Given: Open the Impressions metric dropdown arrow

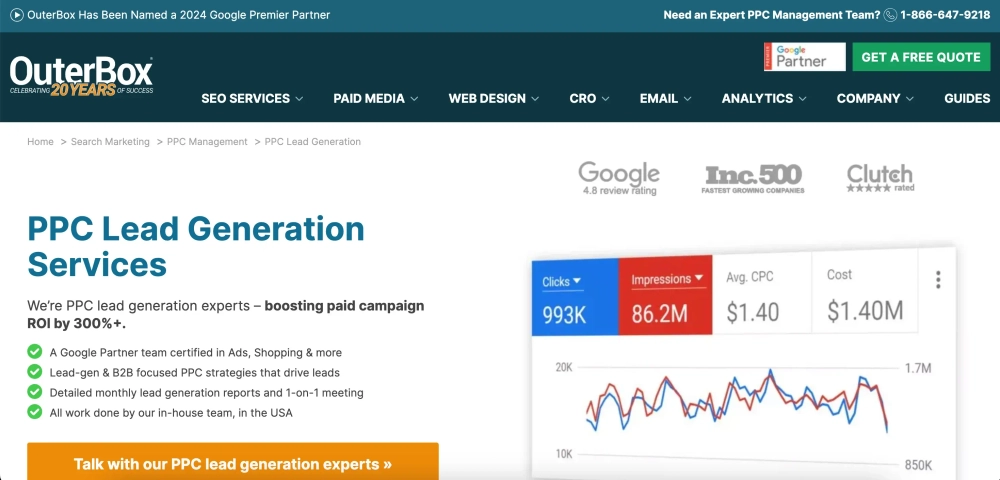Looking at the screenshot, I should coord(698,278).
